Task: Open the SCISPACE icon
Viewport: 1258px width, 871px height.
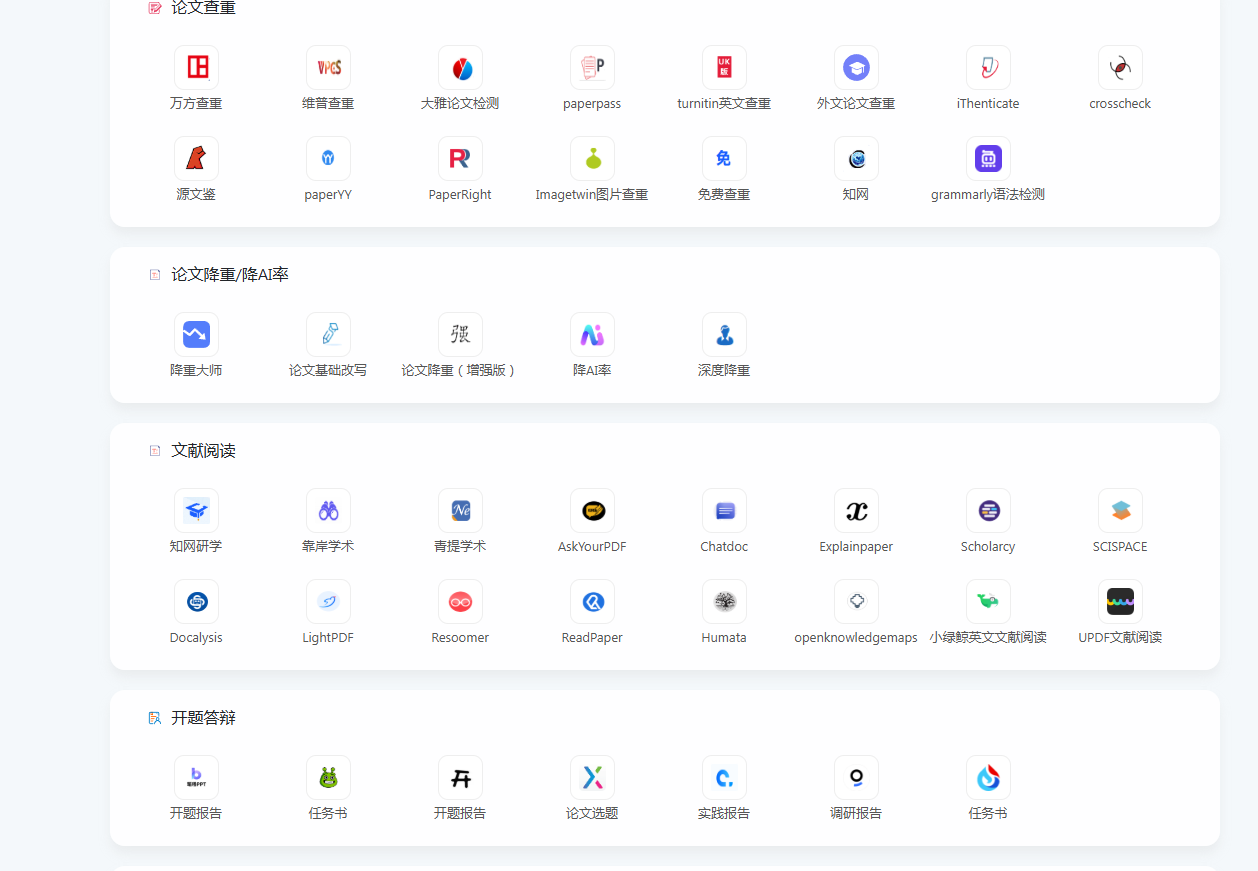Action: (x=1120, y=510)
